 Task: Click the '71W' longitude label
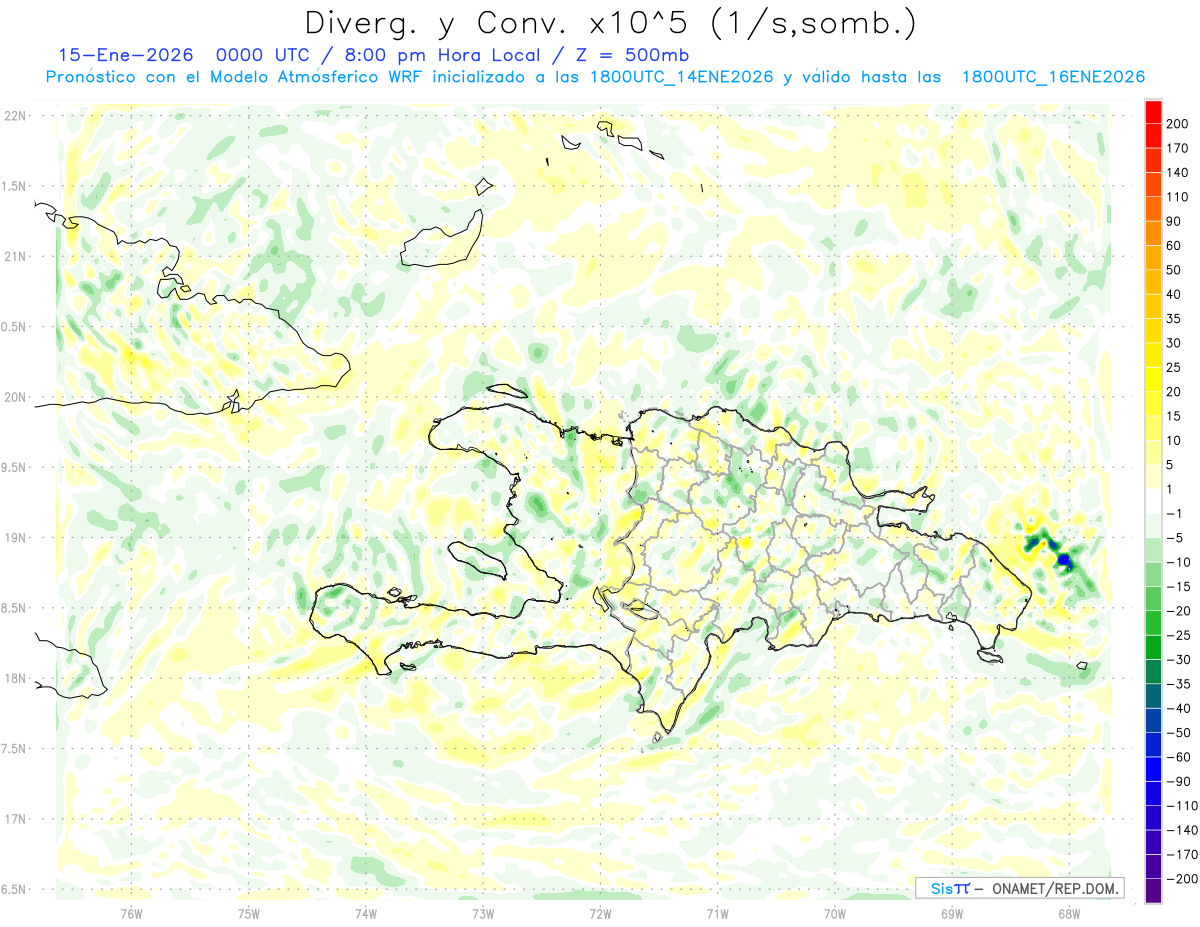717,914
